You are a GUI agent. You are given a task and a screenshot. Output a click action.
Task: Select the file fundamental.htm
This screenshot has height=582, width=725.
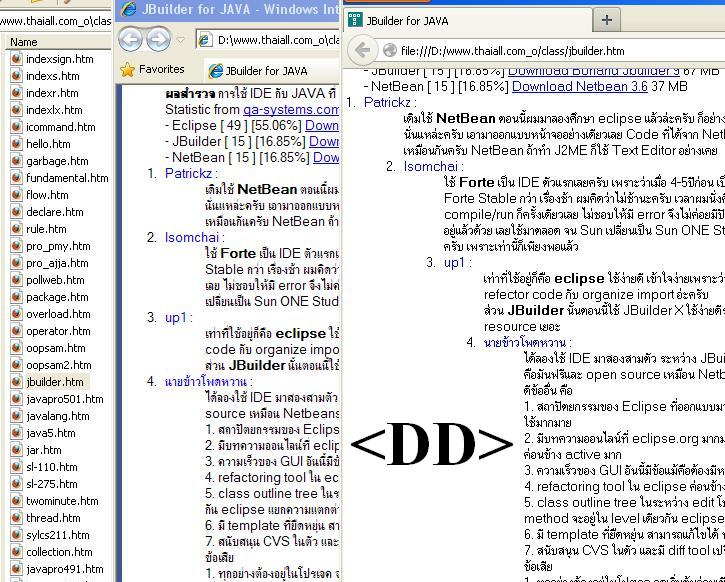(x=67, y=178)
